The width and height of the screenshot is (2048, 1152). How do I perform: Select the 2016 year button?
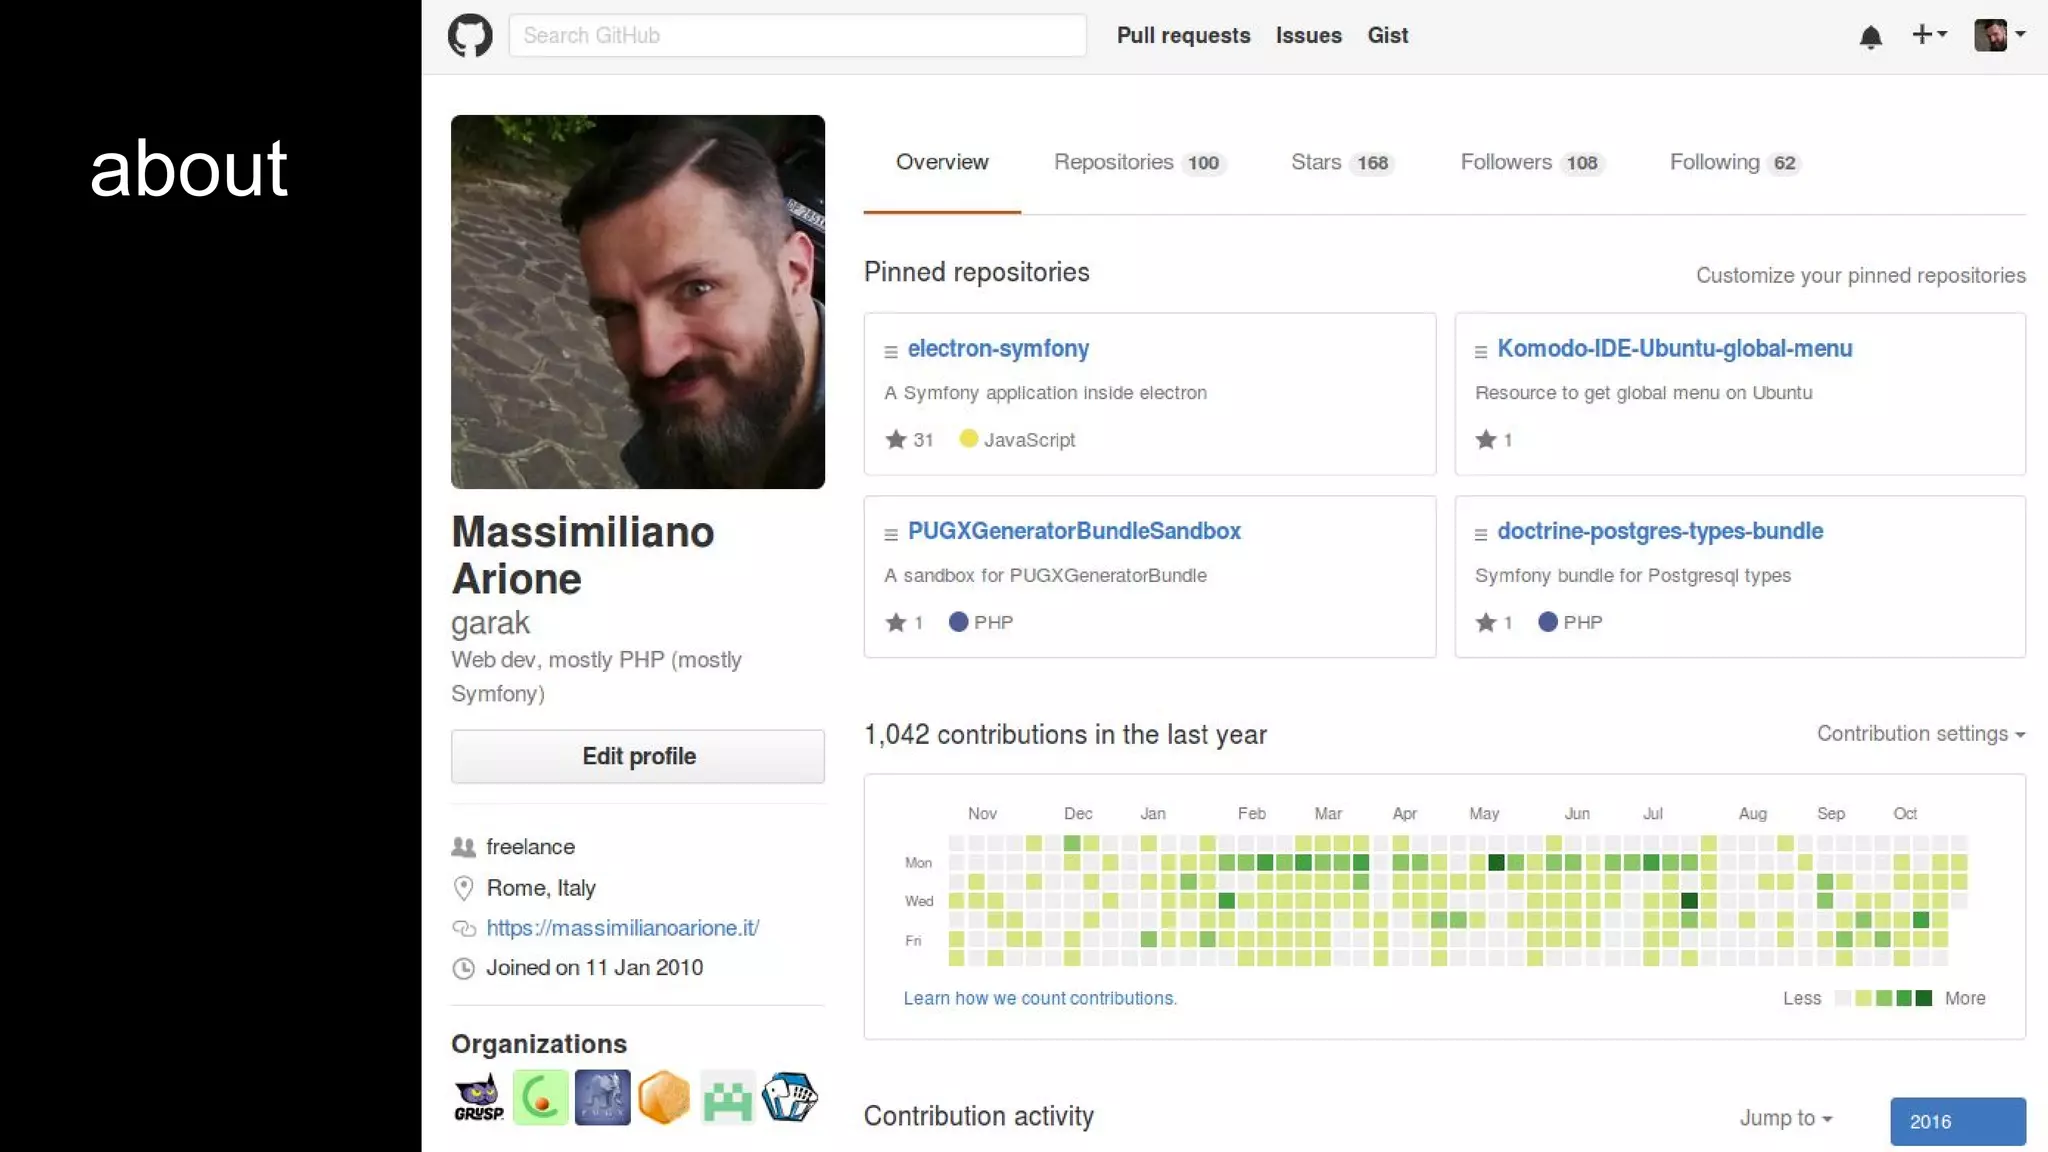coord(1957,1121)
